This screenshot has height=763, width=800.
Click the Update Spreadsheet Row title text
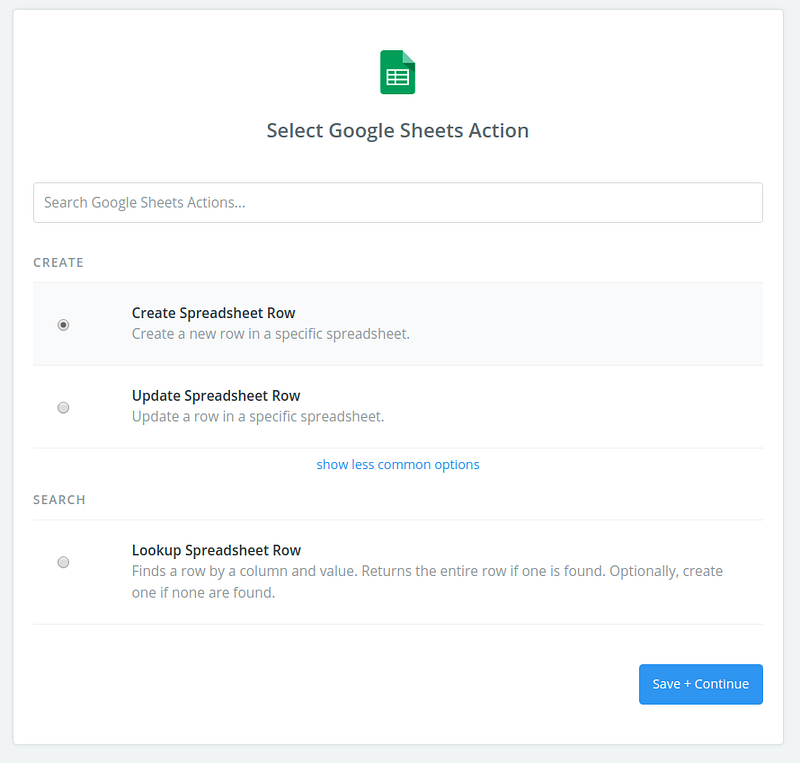(x=216, y=395)
